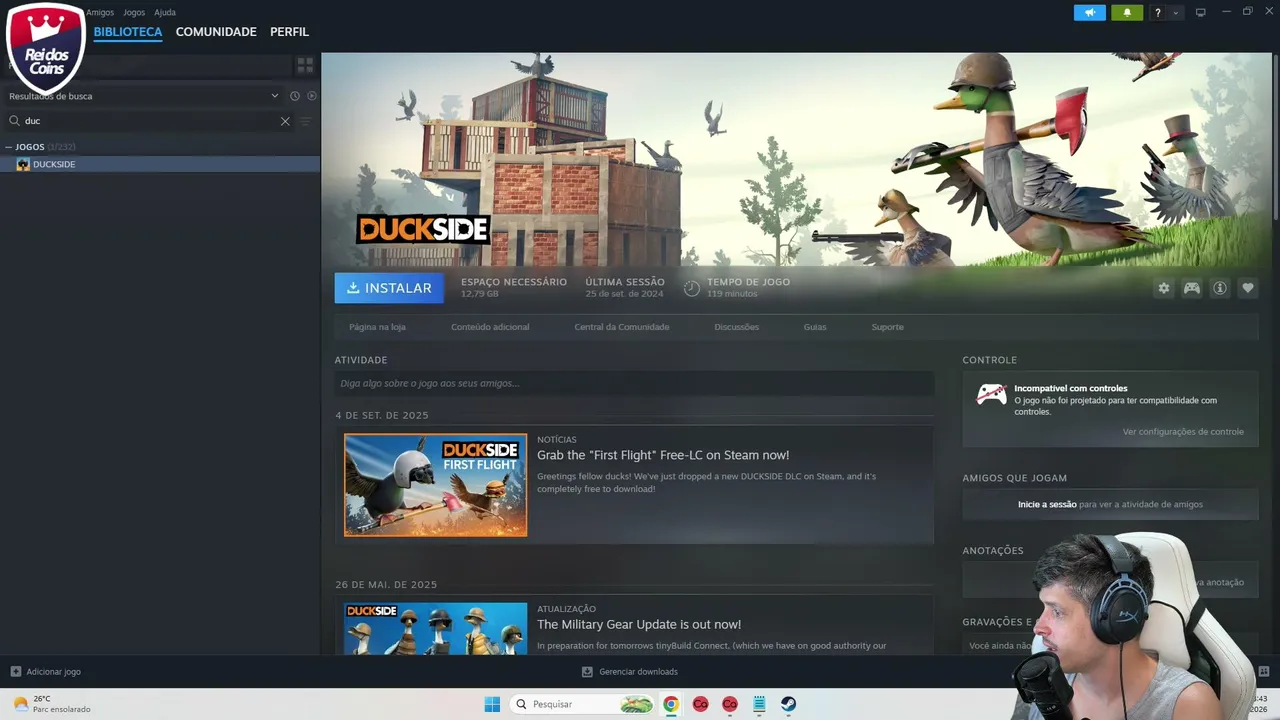1280x720 pixels.
Task: Click the Pesquisar taskbar search box
Action: coord(583,704)
